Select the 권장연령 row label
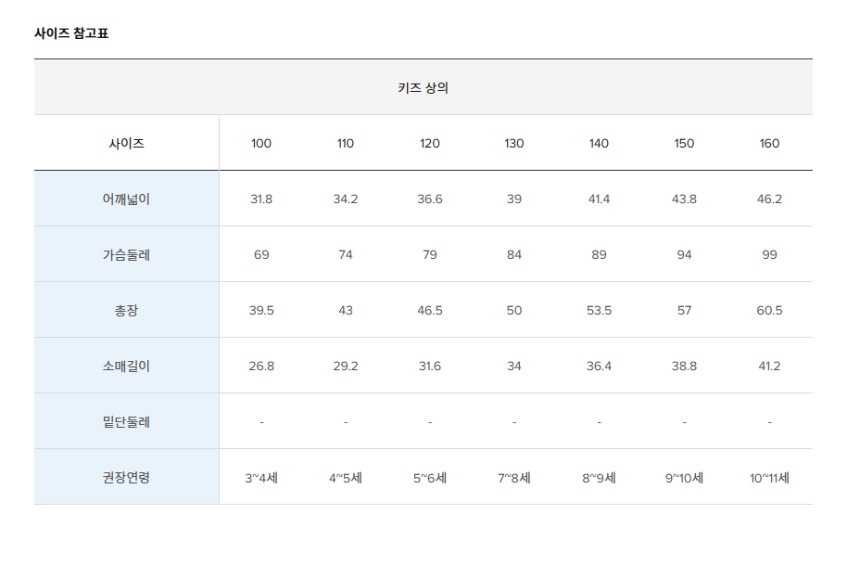Screen dimensions: 860x579 point(127,478)
